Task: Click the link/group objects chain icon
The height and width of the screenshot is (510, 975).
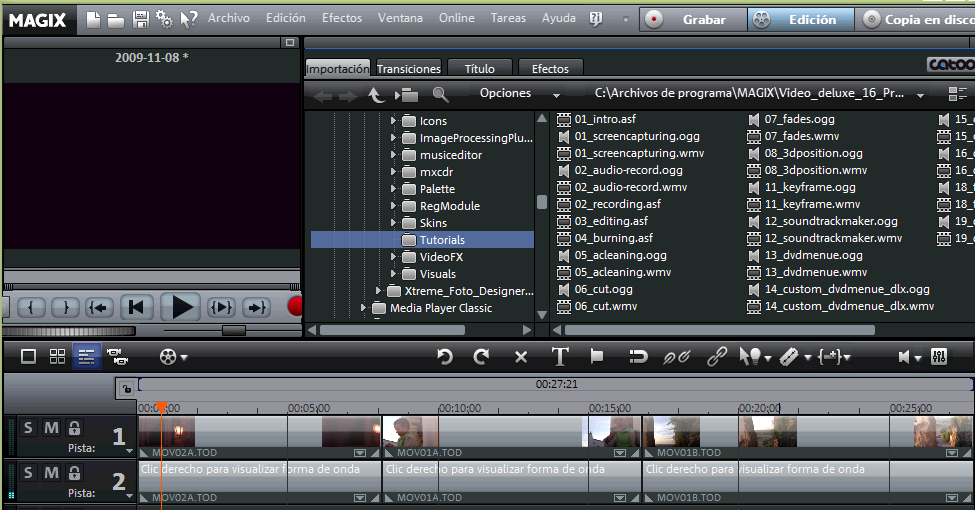Action: 717,356
